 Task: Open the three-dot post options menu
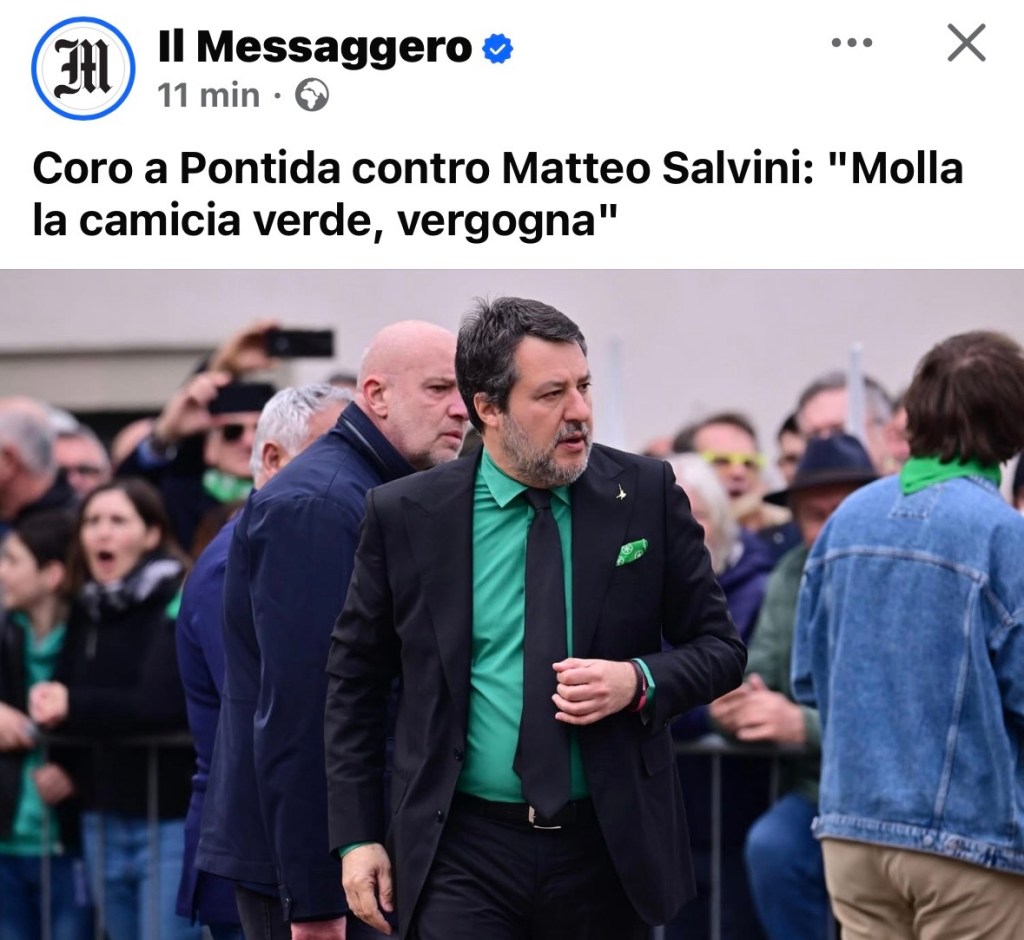coord(852,43)
